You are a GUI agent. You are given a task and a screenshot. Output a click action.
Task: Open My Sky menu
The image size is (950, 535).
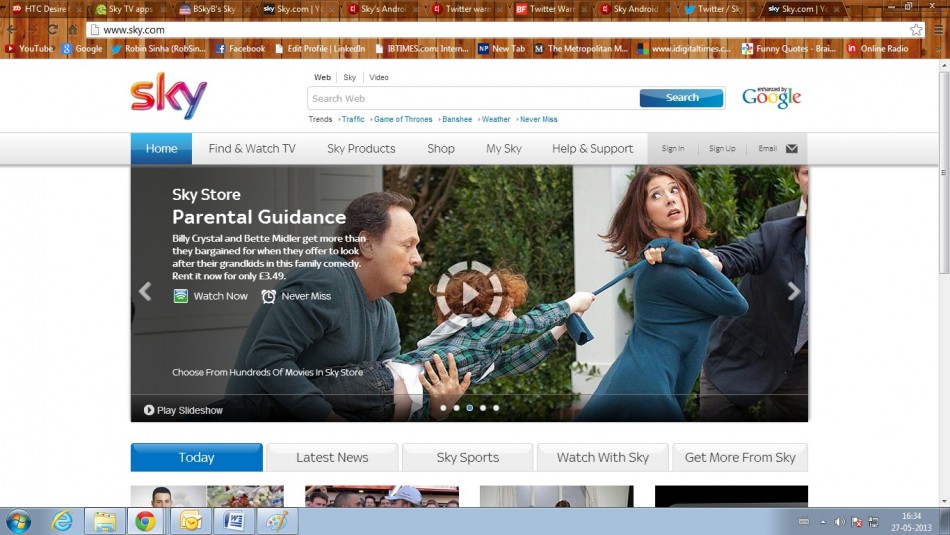coord(503,148)
